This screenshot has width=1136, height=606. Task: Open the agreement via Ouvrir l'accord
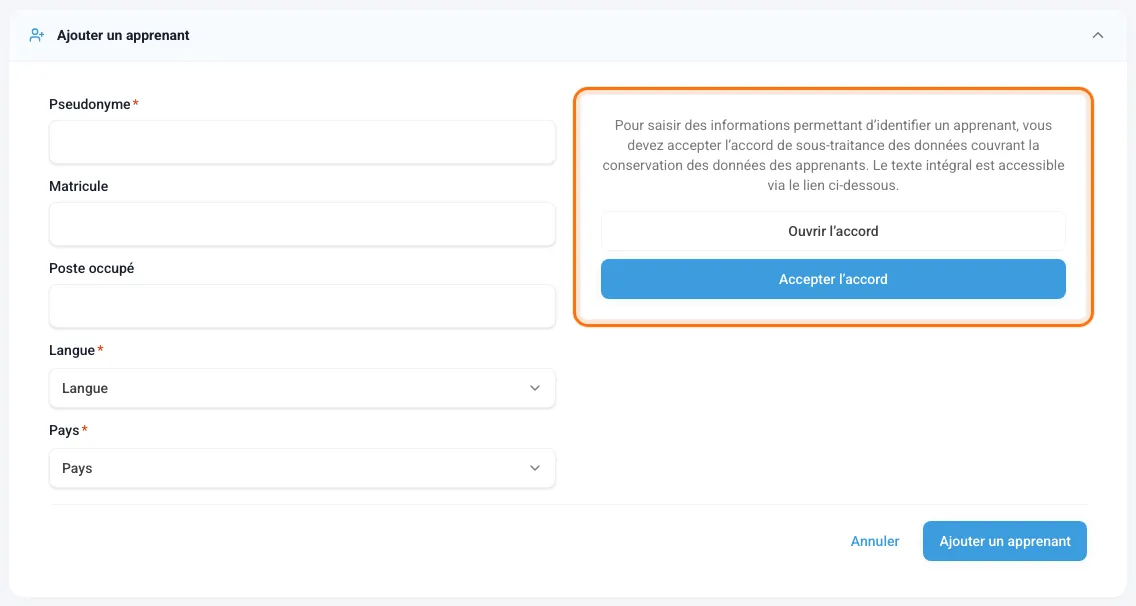coord(833,231)
